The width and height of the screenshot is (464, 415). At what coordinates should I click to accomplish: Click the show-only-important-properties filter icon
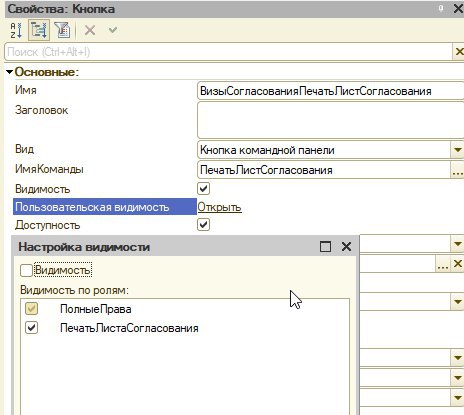(62, 30)
